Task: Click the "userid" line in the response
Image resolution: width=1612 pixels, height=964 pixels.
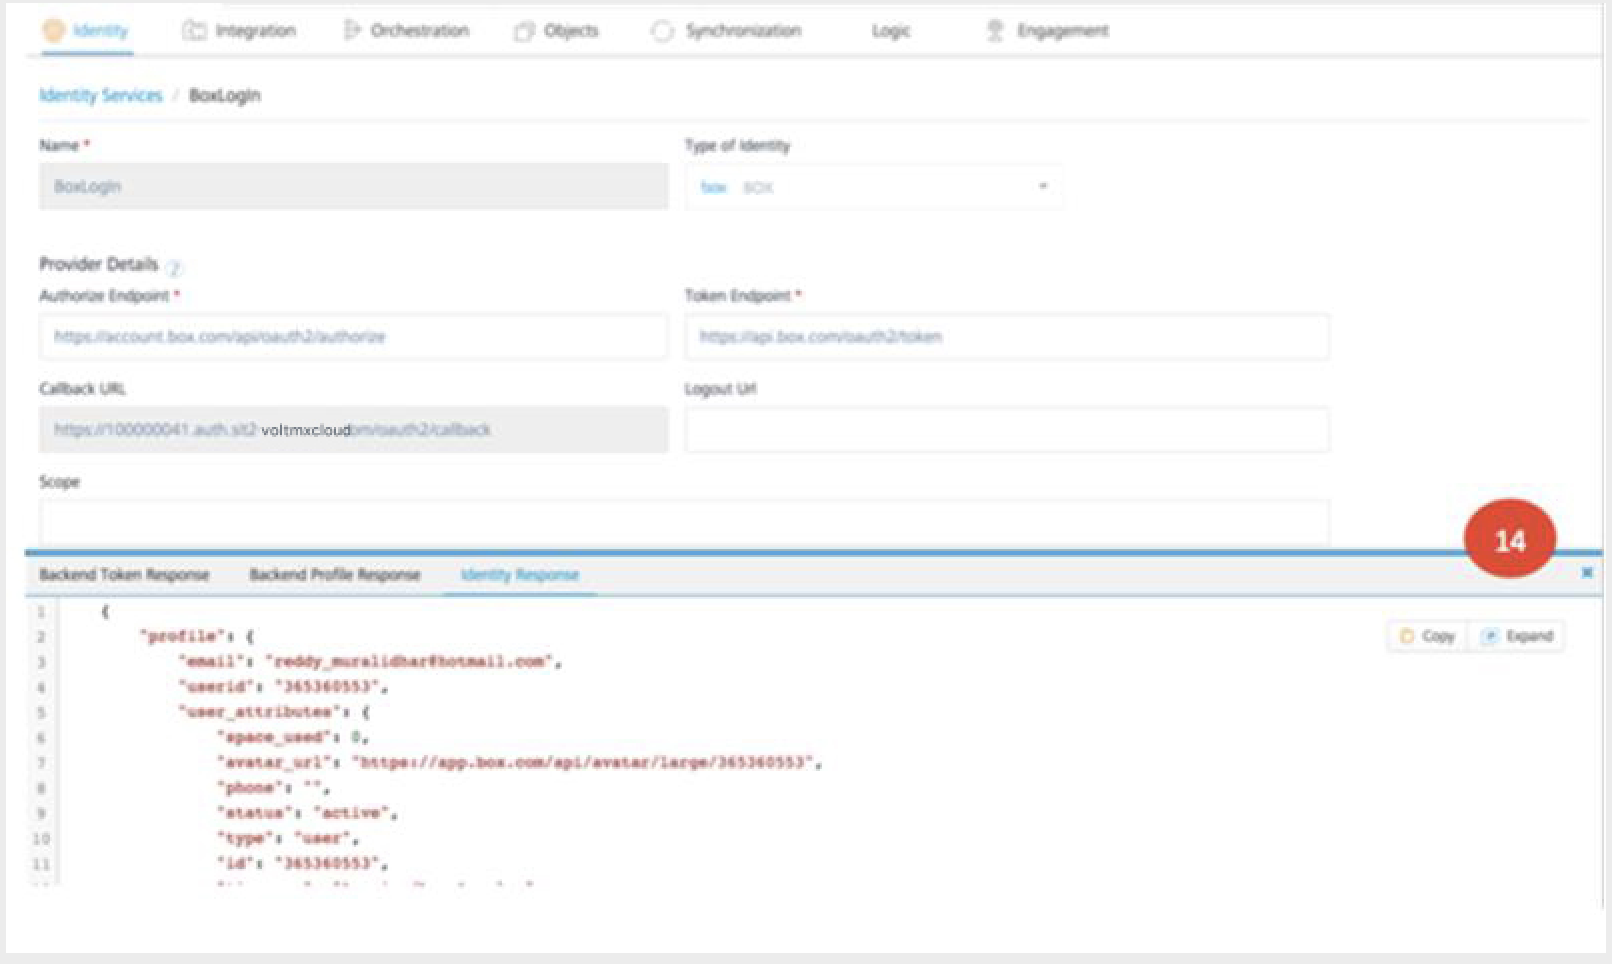Action: [x=283, y=686]
